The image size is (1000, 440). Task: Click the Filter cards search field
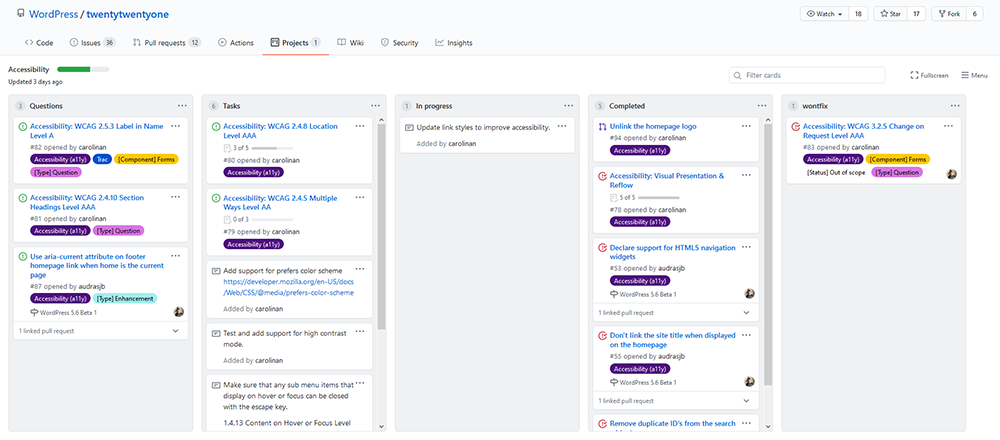point(807,75)
